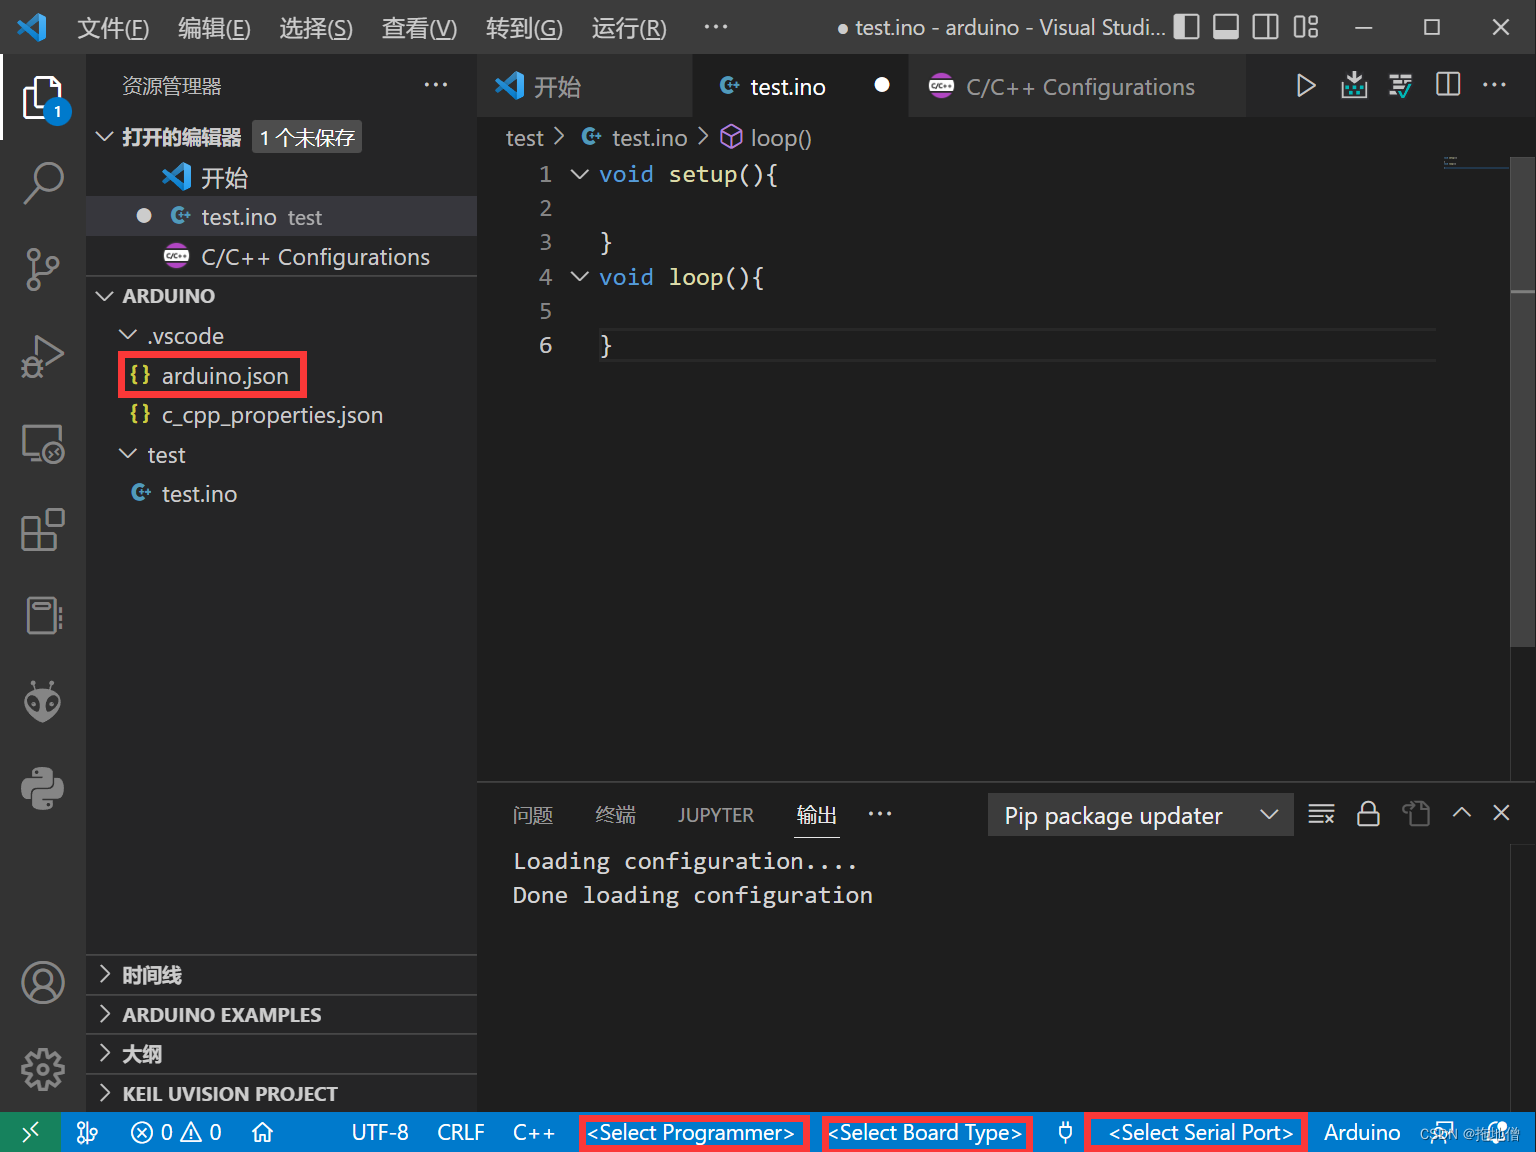
Task: Click the Arduino Upload icon in editor toolbar
Action: click(x=1353, y=85)
